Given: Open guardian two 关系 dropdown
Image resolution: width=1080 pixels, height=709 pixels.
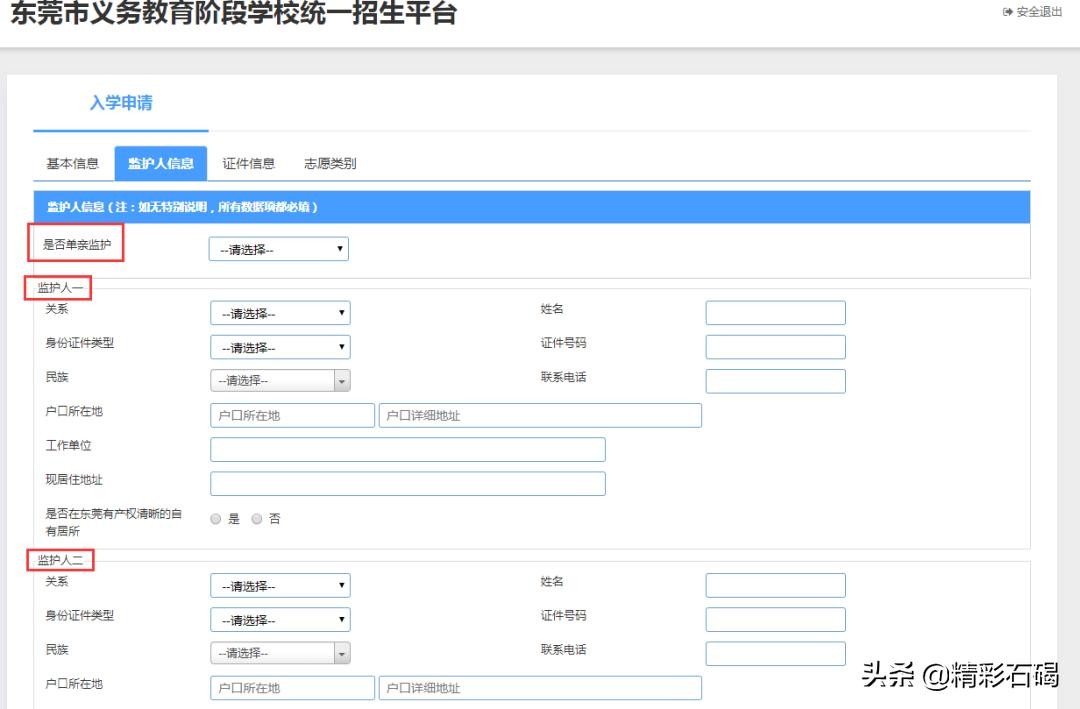Looking at the screenshot, I should coord(280,586).
